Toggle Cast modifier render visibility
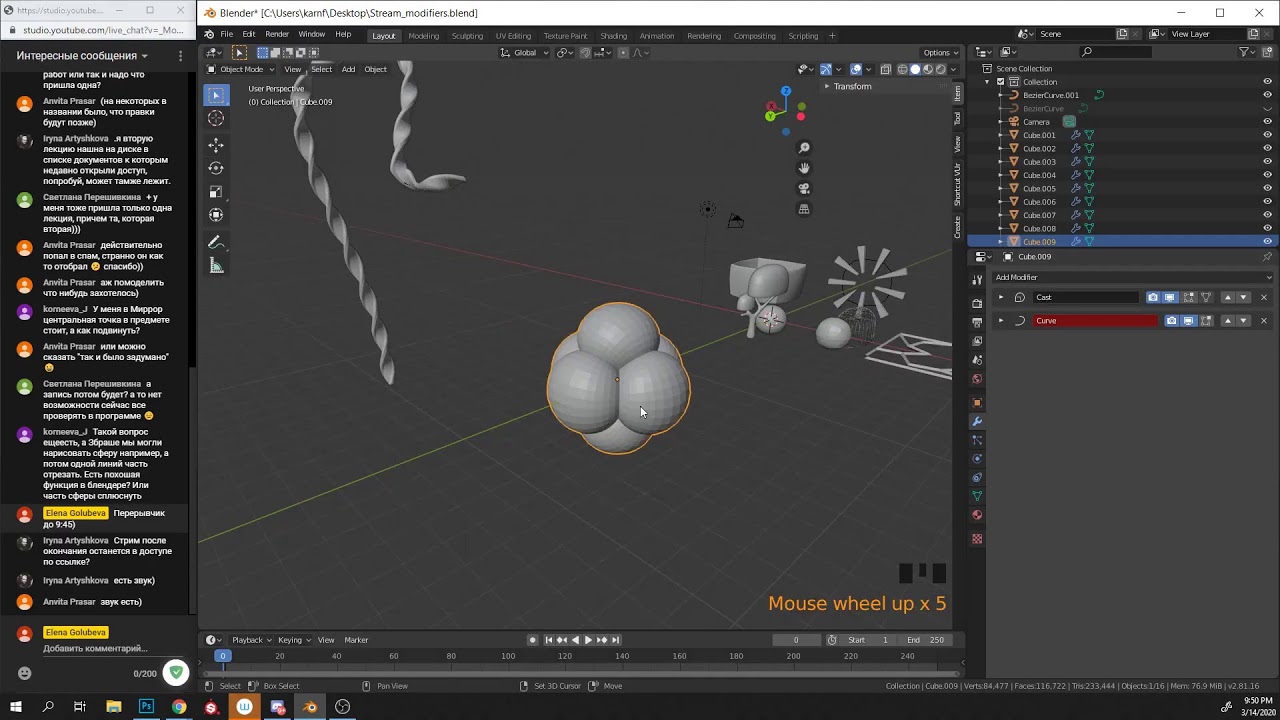This screenshot has width=1280, height=720. coord(1153,297)
